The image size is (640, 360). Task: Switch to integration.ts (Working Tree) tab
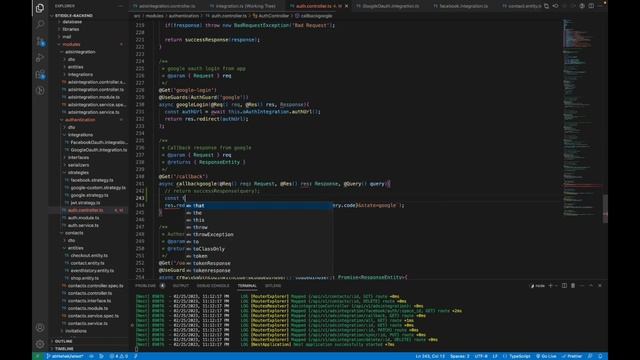[245, 6]
